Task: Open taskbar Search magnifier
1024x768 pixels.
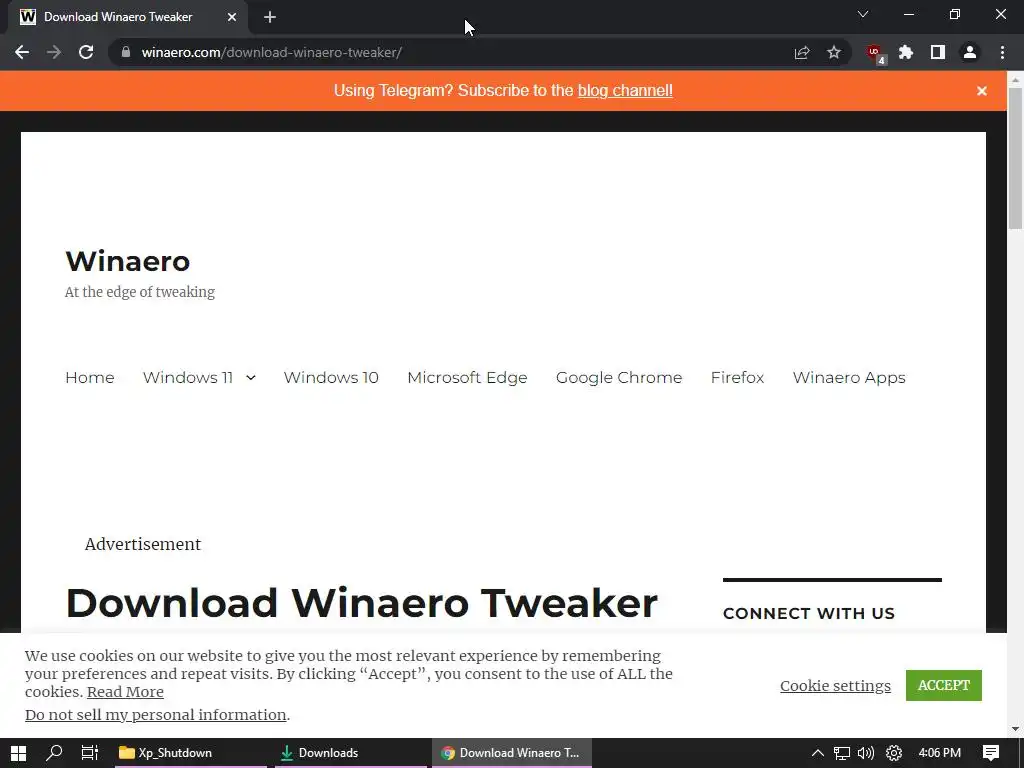Action: click(54, 753)
